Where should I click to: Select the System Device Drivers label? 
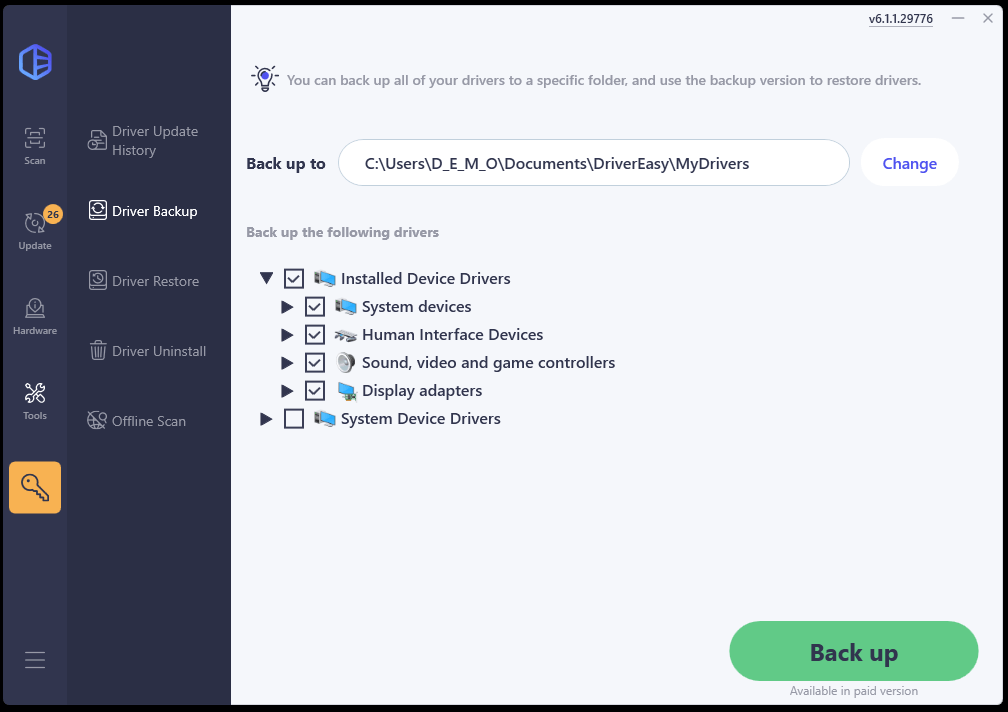pos(420,418)
